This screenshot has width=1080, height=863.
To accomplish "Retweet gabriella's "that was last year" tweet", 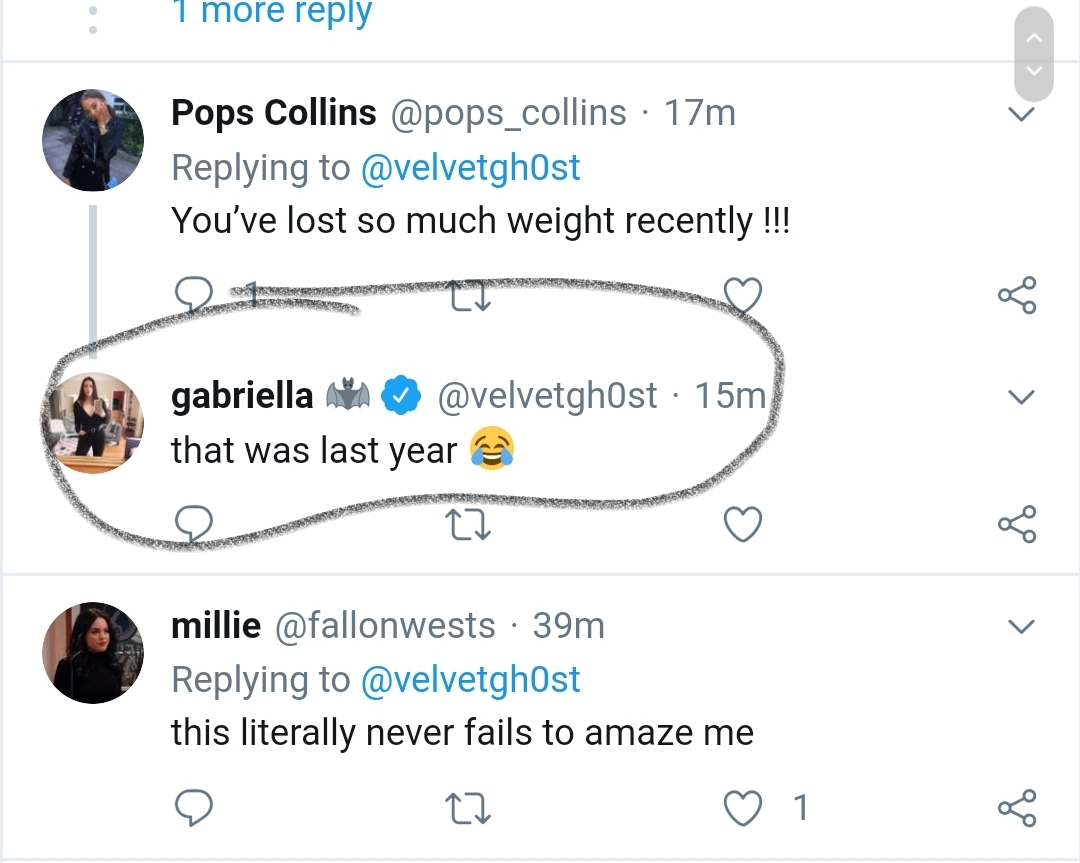I will (x=468, y=524).
